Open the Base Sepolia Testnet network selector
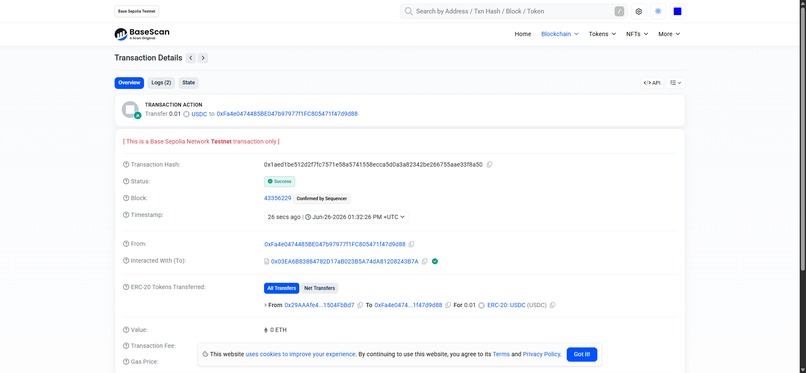 137,11
